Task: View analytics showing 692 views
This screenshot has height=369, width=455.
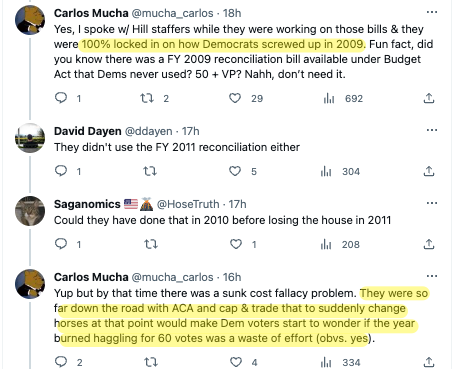Action: (343, 98)
